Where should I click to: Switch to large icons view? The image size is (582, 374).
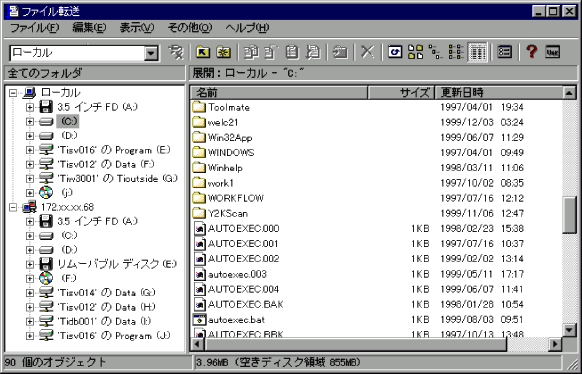point(415,52)
